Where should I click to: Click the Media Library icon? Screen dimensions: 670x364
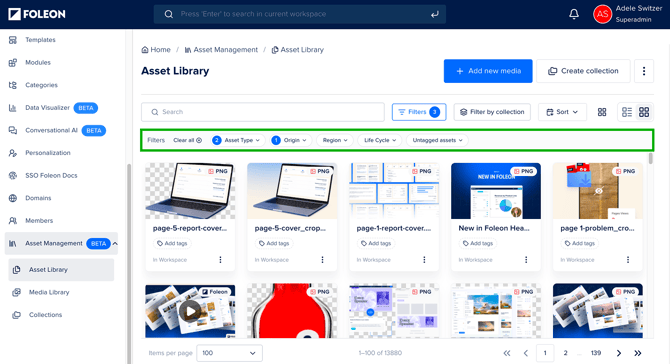click(16, 292)
